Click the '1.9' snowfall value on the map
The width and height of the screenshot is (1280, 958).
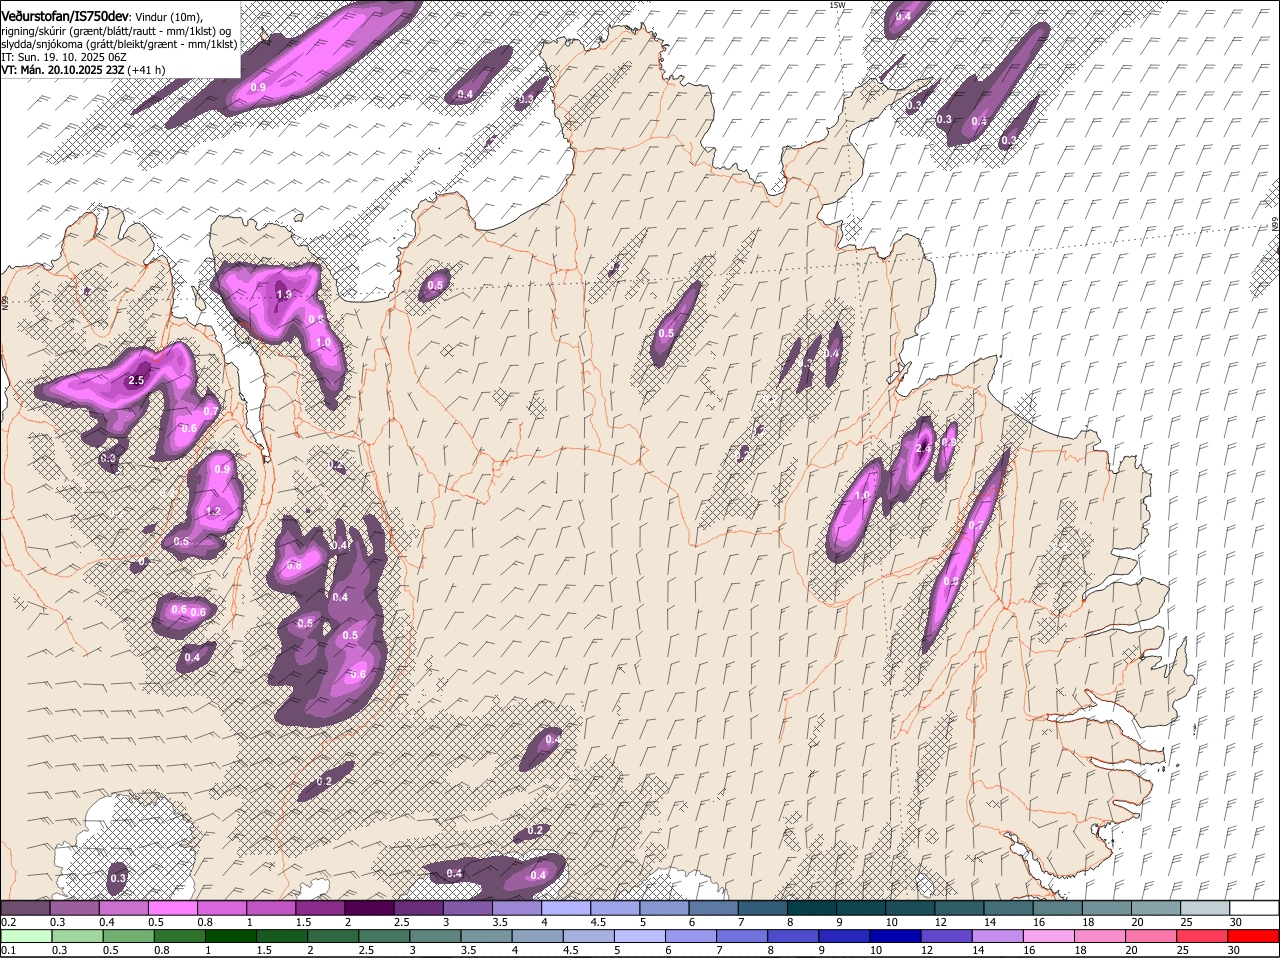coord(284,294)
